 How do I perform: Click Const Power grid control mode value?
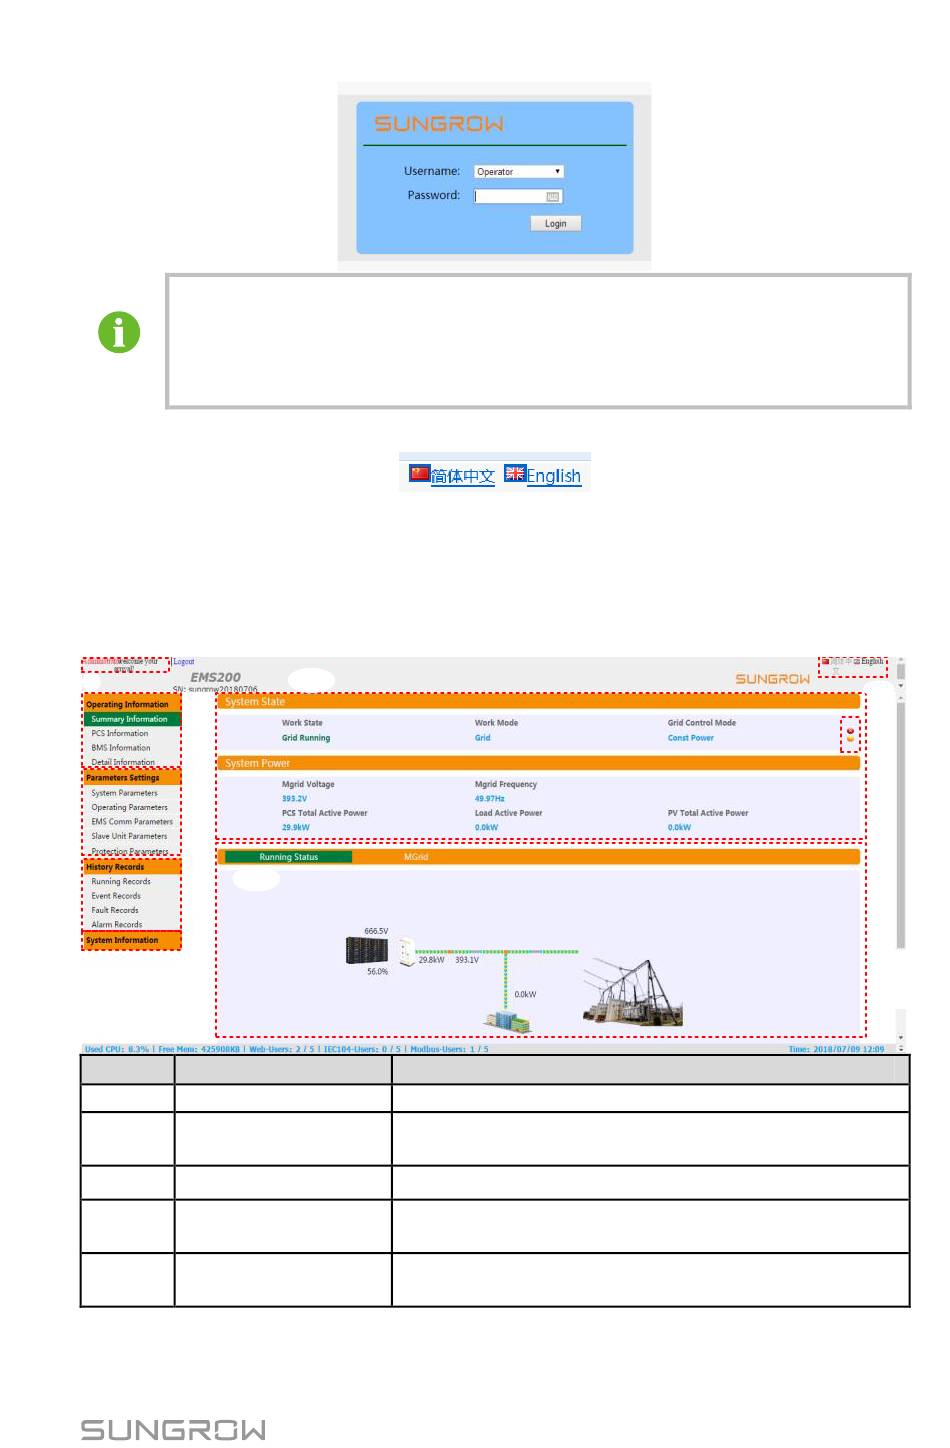click(x=691, y=738)
